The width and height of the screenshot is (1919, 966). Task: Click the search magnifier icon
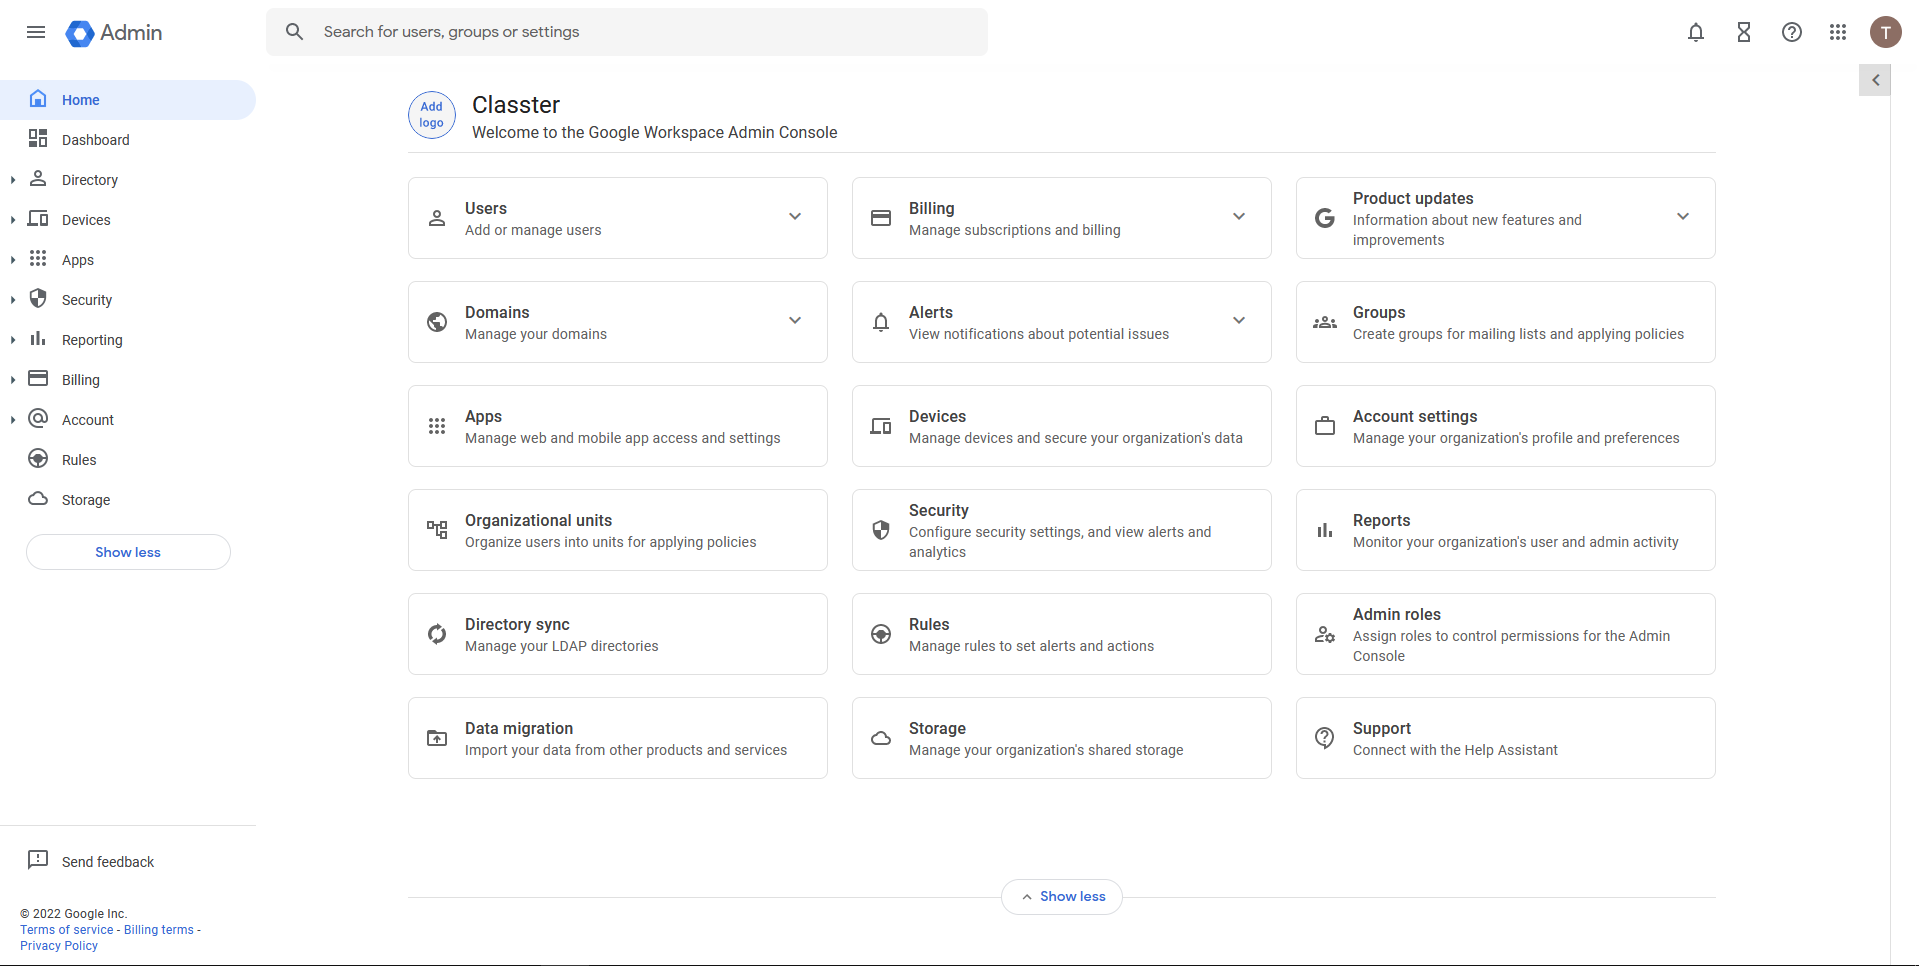pyautogui.click(x=294, y=32)
